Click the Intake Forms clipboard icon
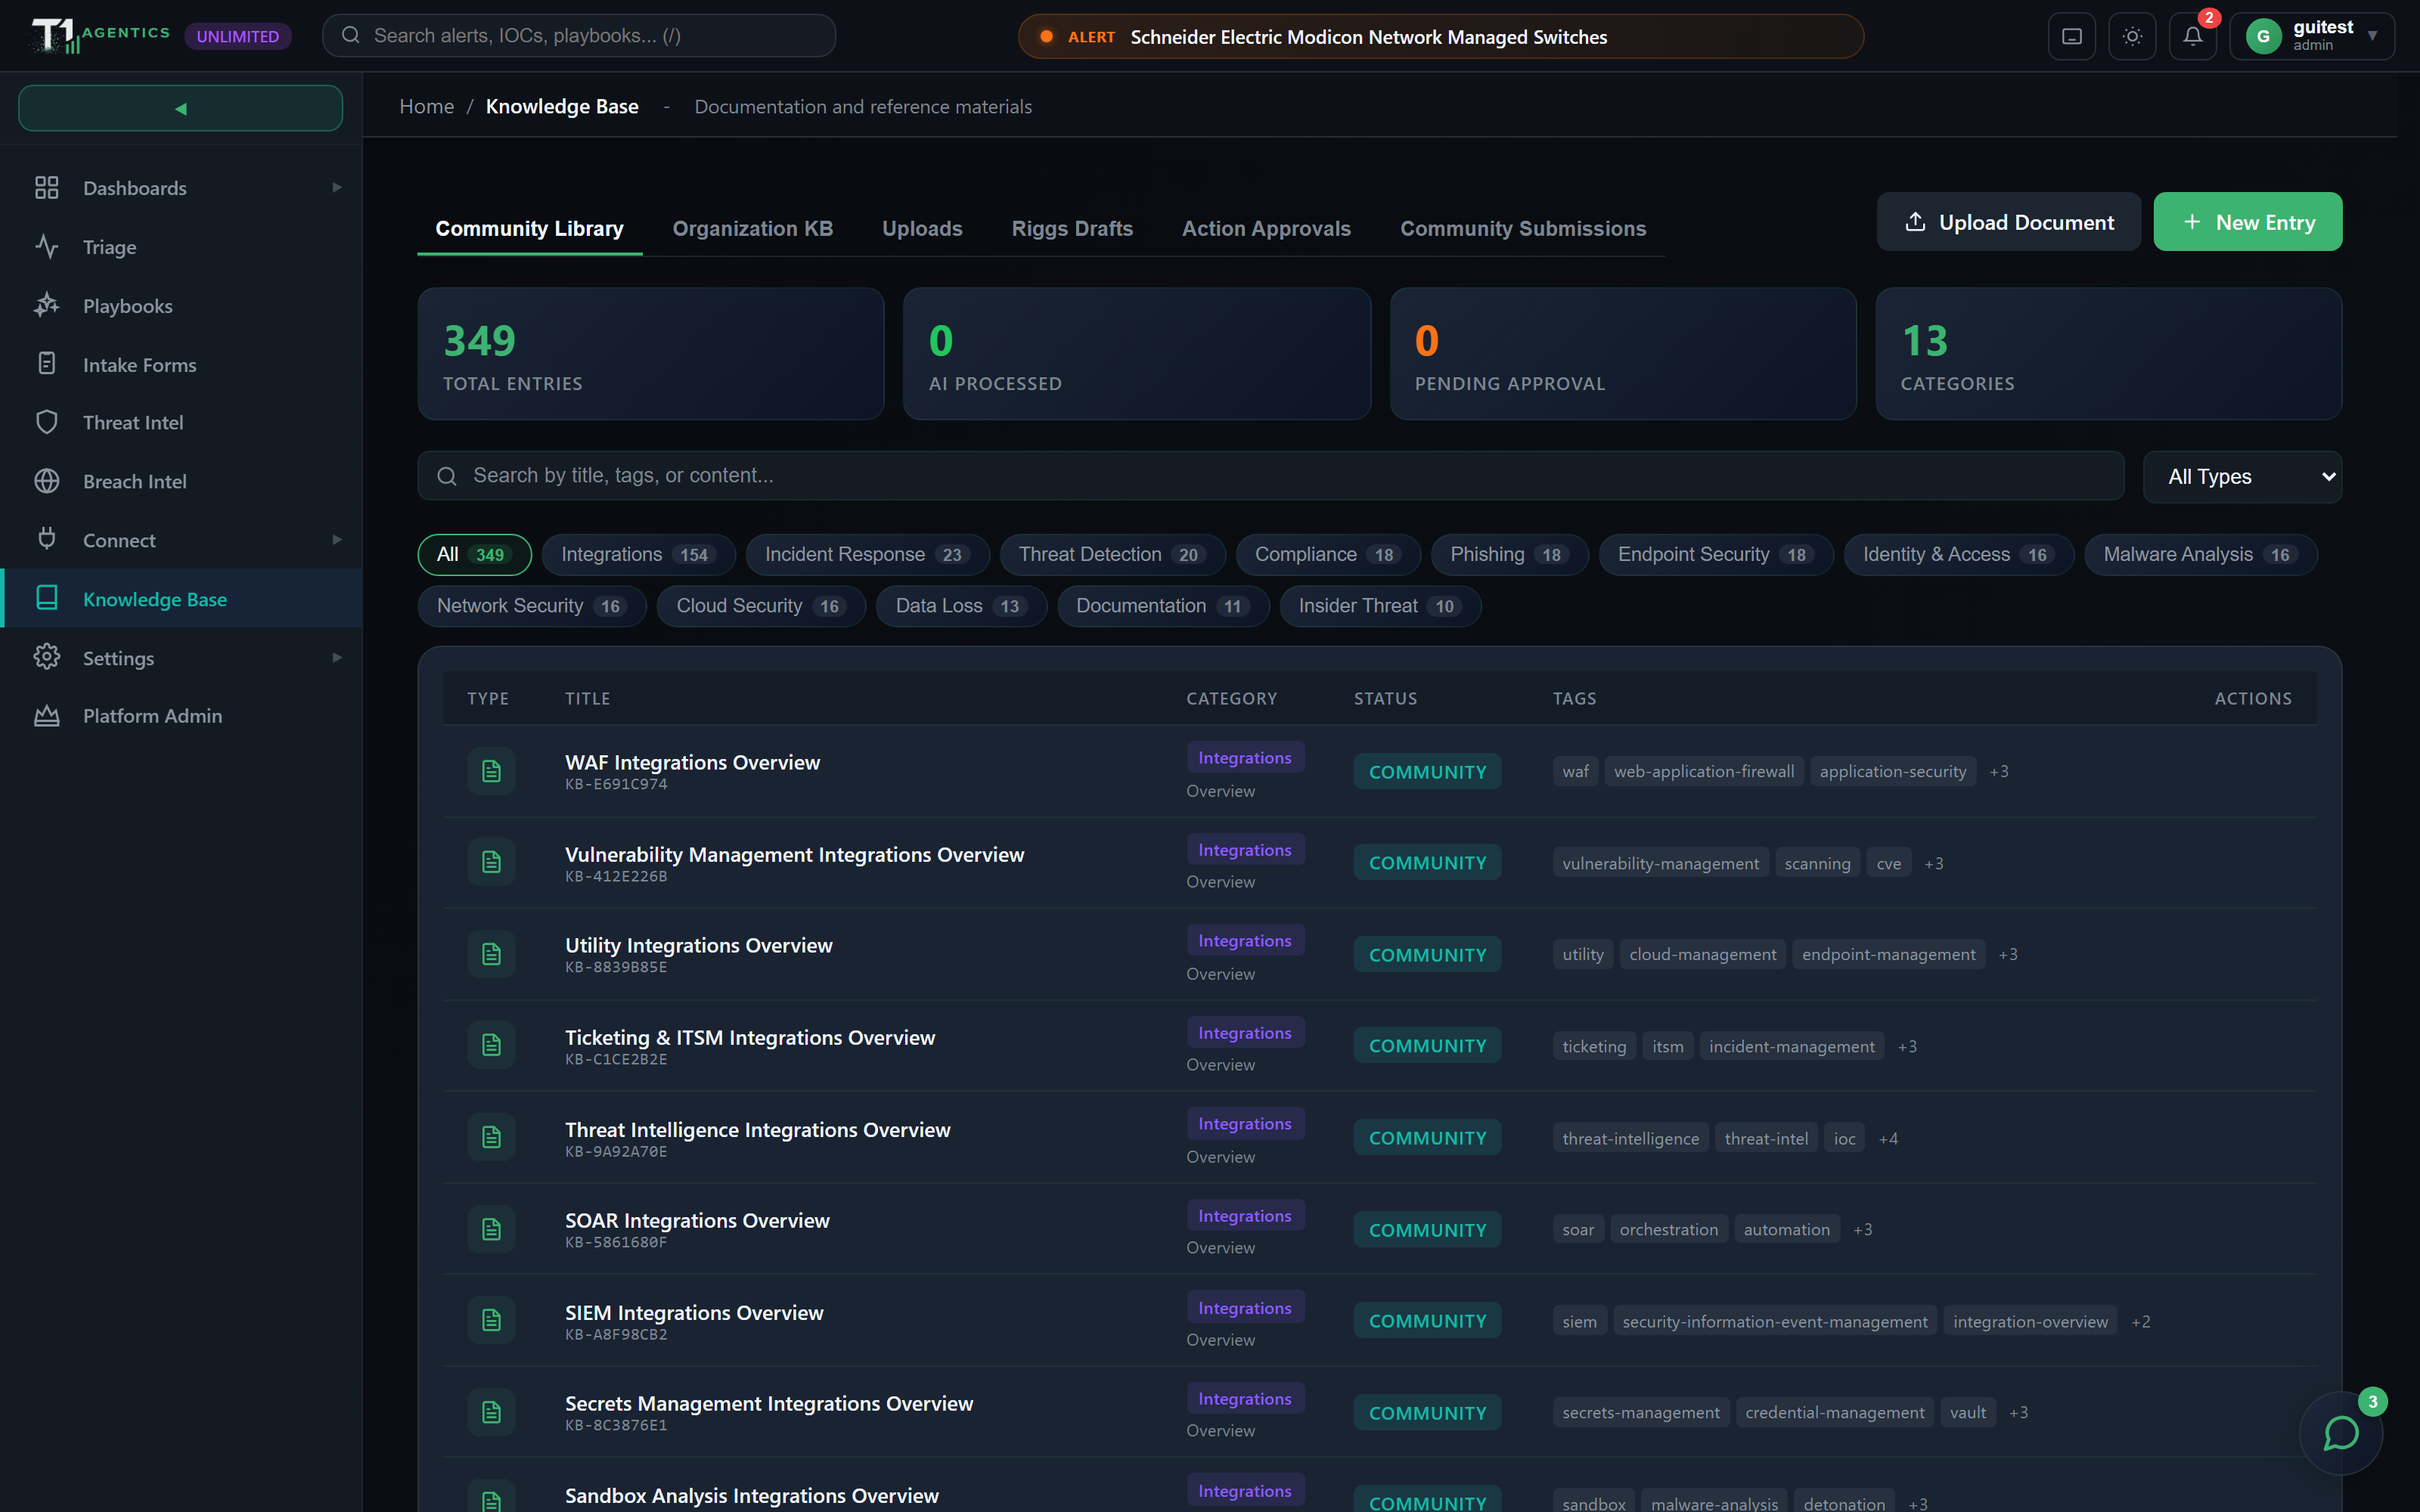This screenshot has height=1512, width=2420. [x=47, y=364]
